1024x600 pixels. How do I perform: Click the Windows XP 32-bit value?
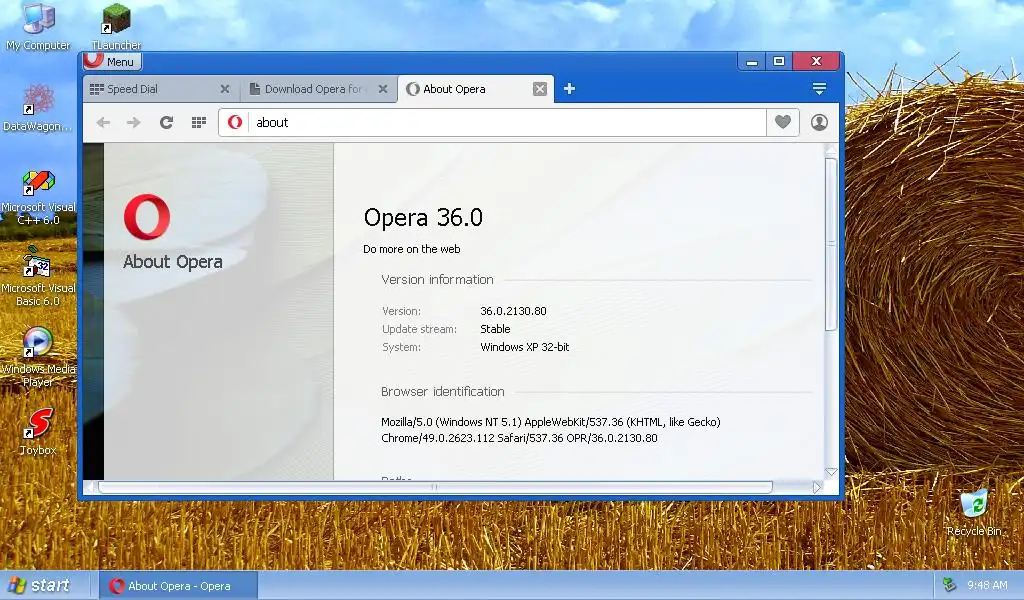[x=524, y=347]
